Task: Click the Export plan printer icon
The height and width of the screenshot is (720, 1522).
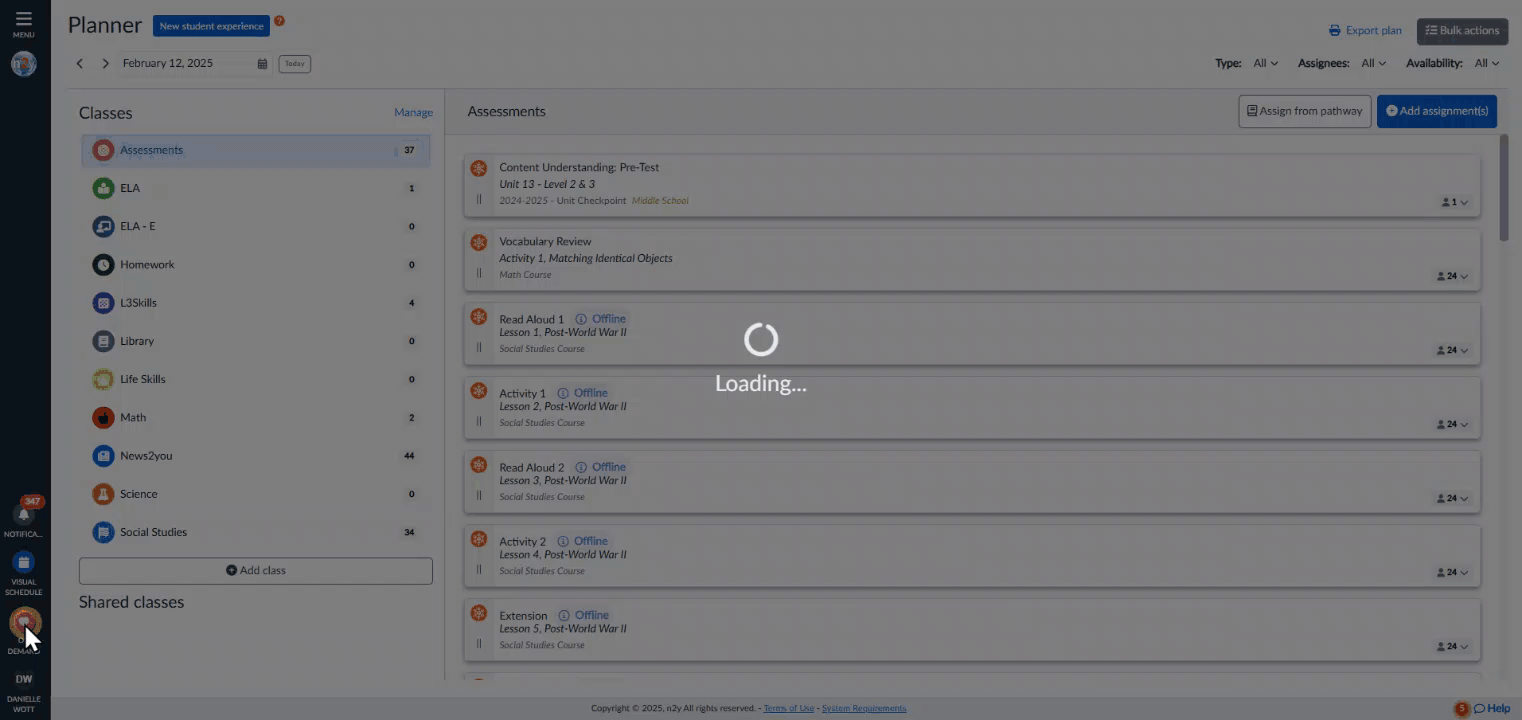Action: coord(1334,31)
